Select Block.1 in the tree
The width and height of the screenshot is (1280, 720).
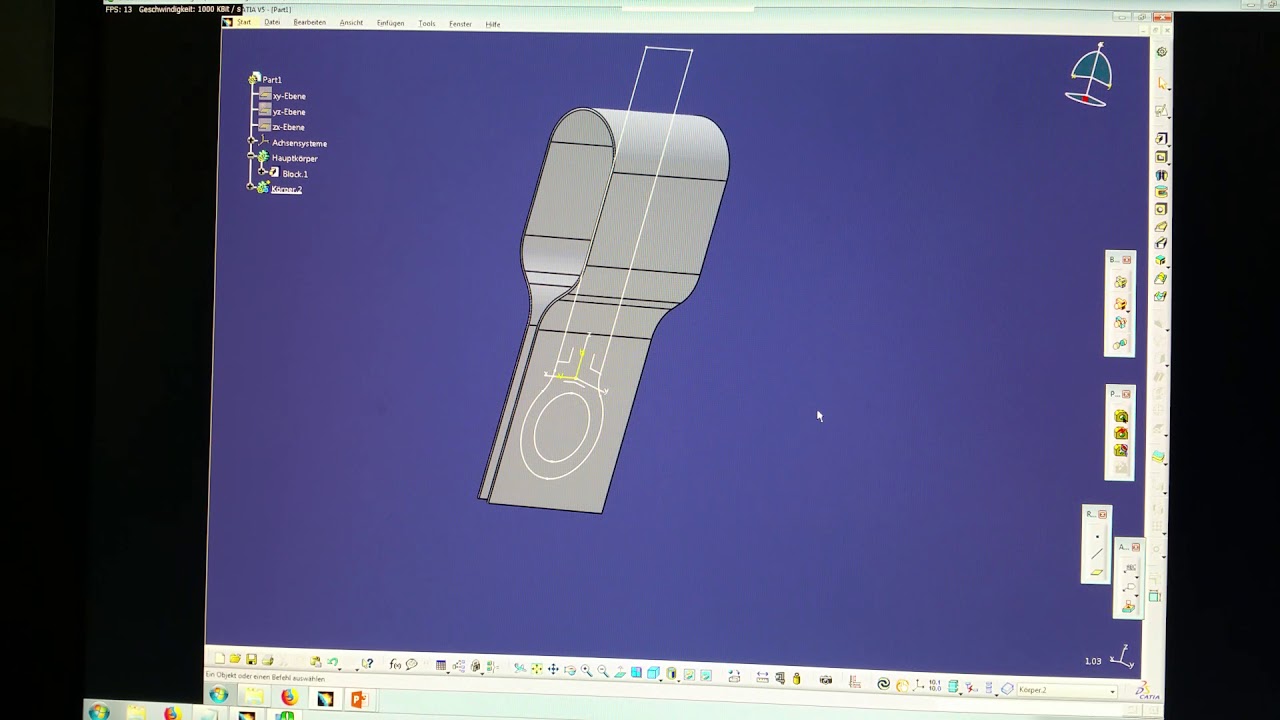click(x=294, y=174)
